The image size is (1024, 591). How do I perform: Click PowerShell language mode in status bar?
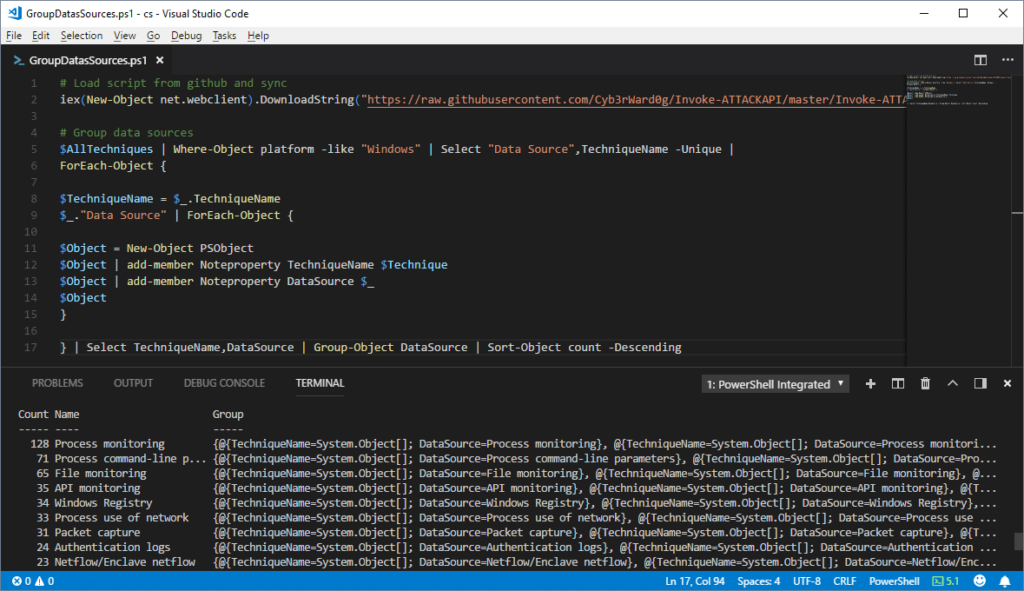coord(893,581)
